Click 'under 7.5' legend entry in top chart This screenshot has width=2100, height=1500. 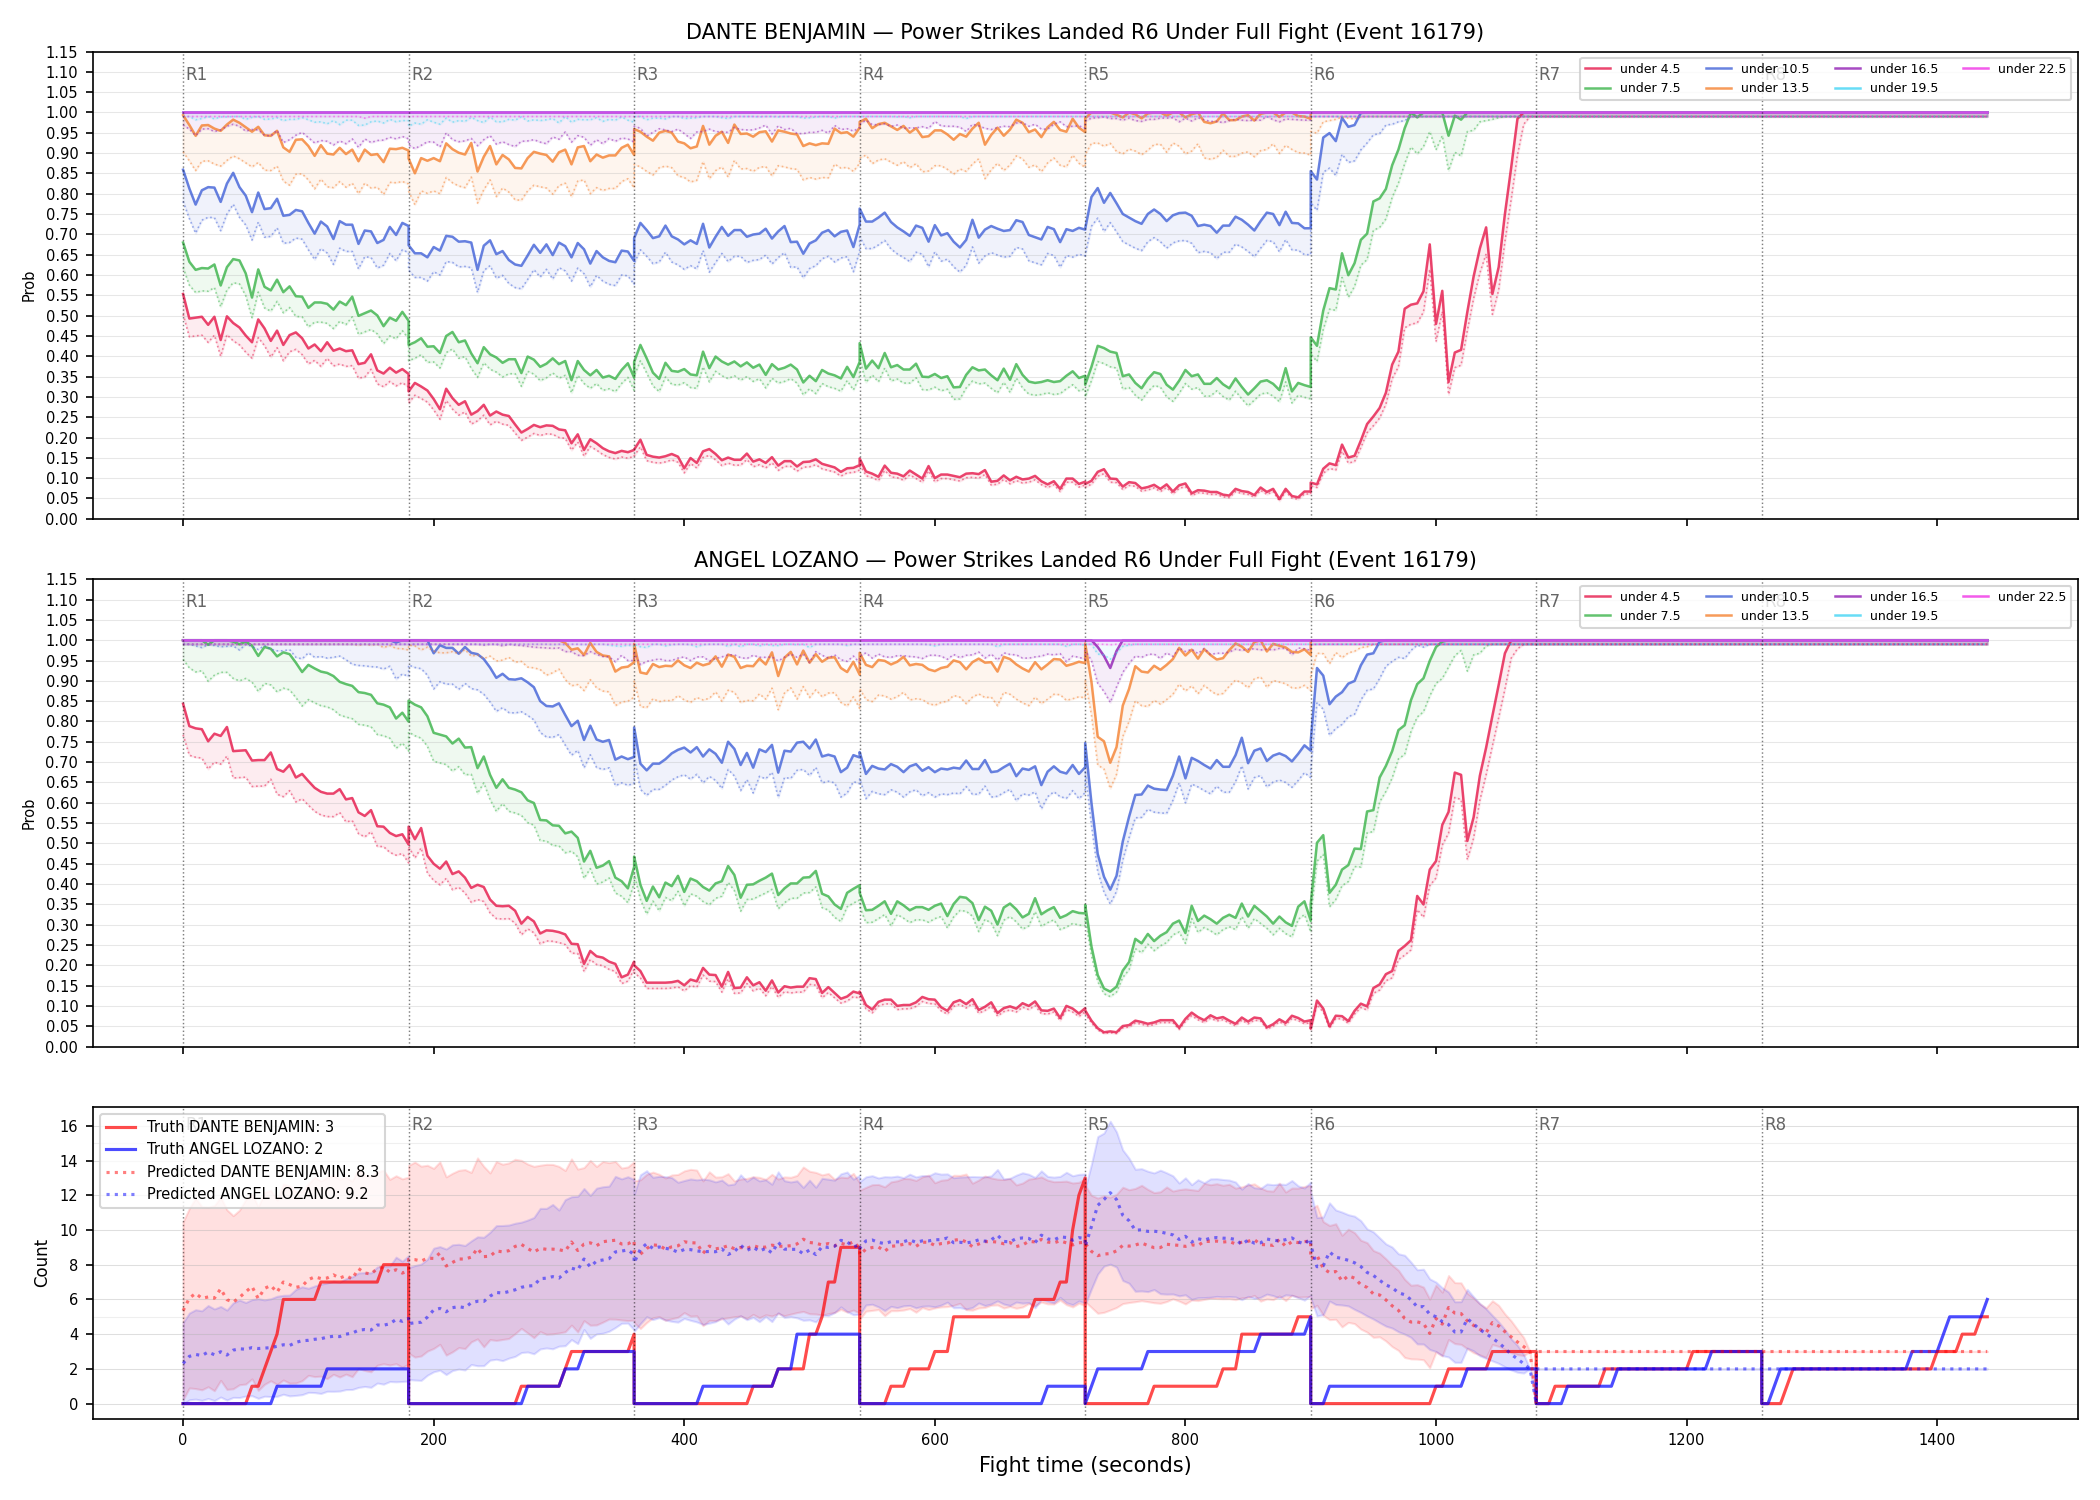click(1633, 88)
